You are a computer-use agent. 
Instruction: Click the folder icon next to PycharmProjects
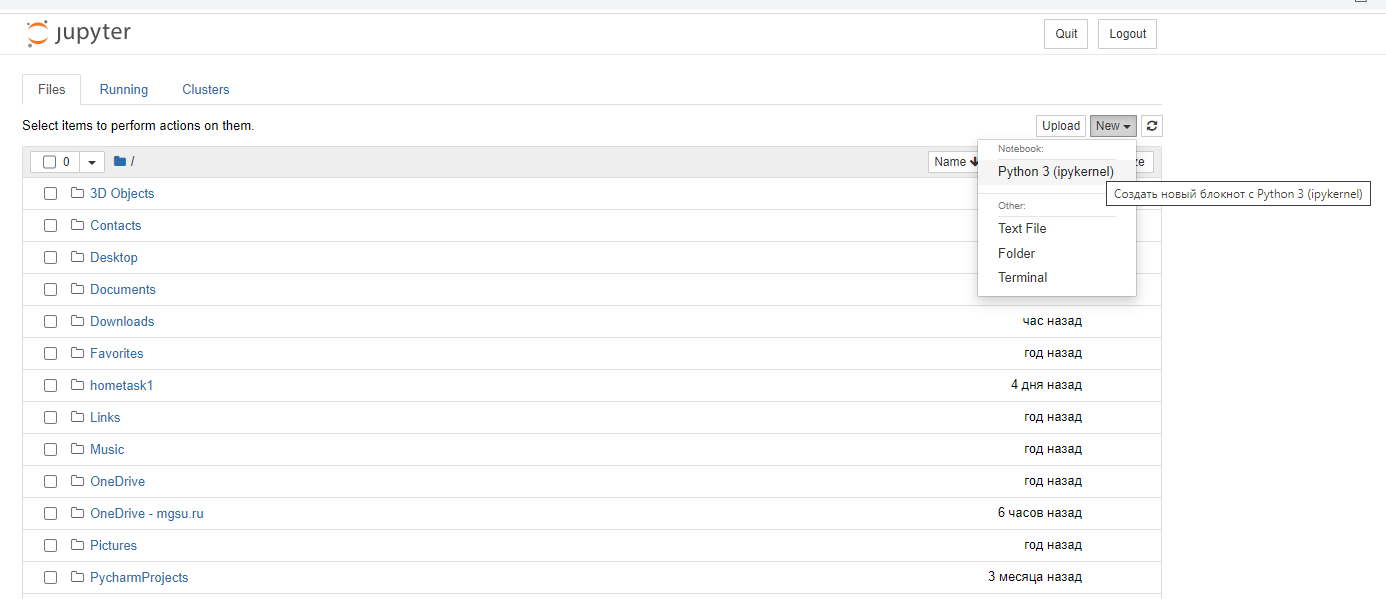coord(78,577)
